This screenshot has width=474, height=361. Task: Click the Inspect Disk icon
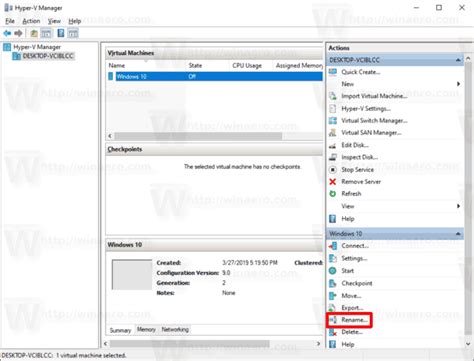(333, 157)
